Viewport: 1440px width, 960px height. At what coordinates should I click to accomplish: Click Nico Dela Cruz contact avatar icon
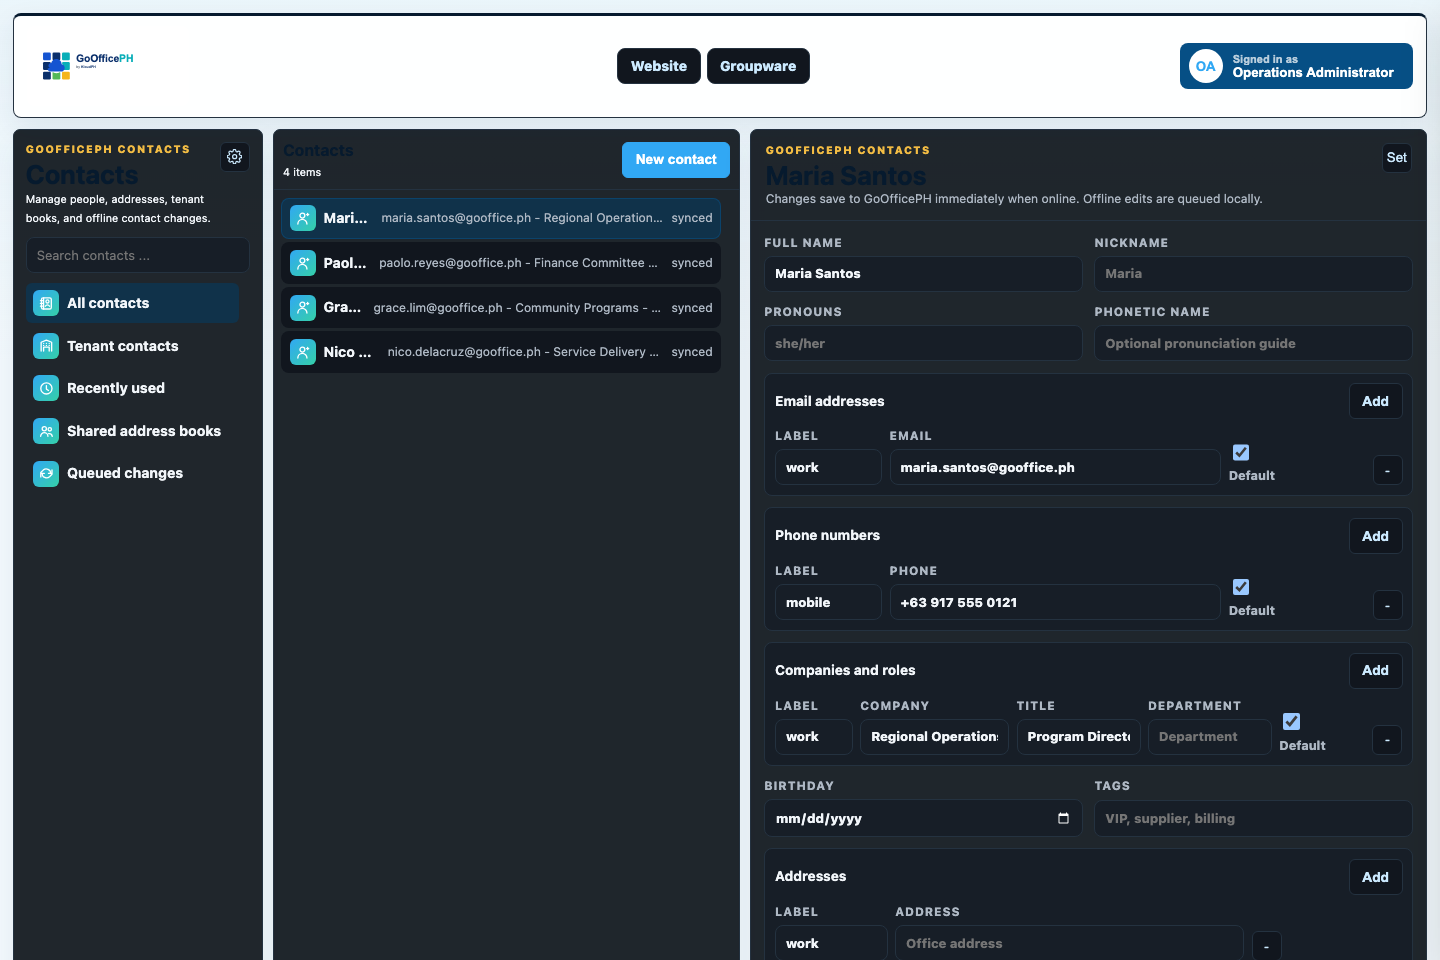pyautogui.click(x=303, y=352)
